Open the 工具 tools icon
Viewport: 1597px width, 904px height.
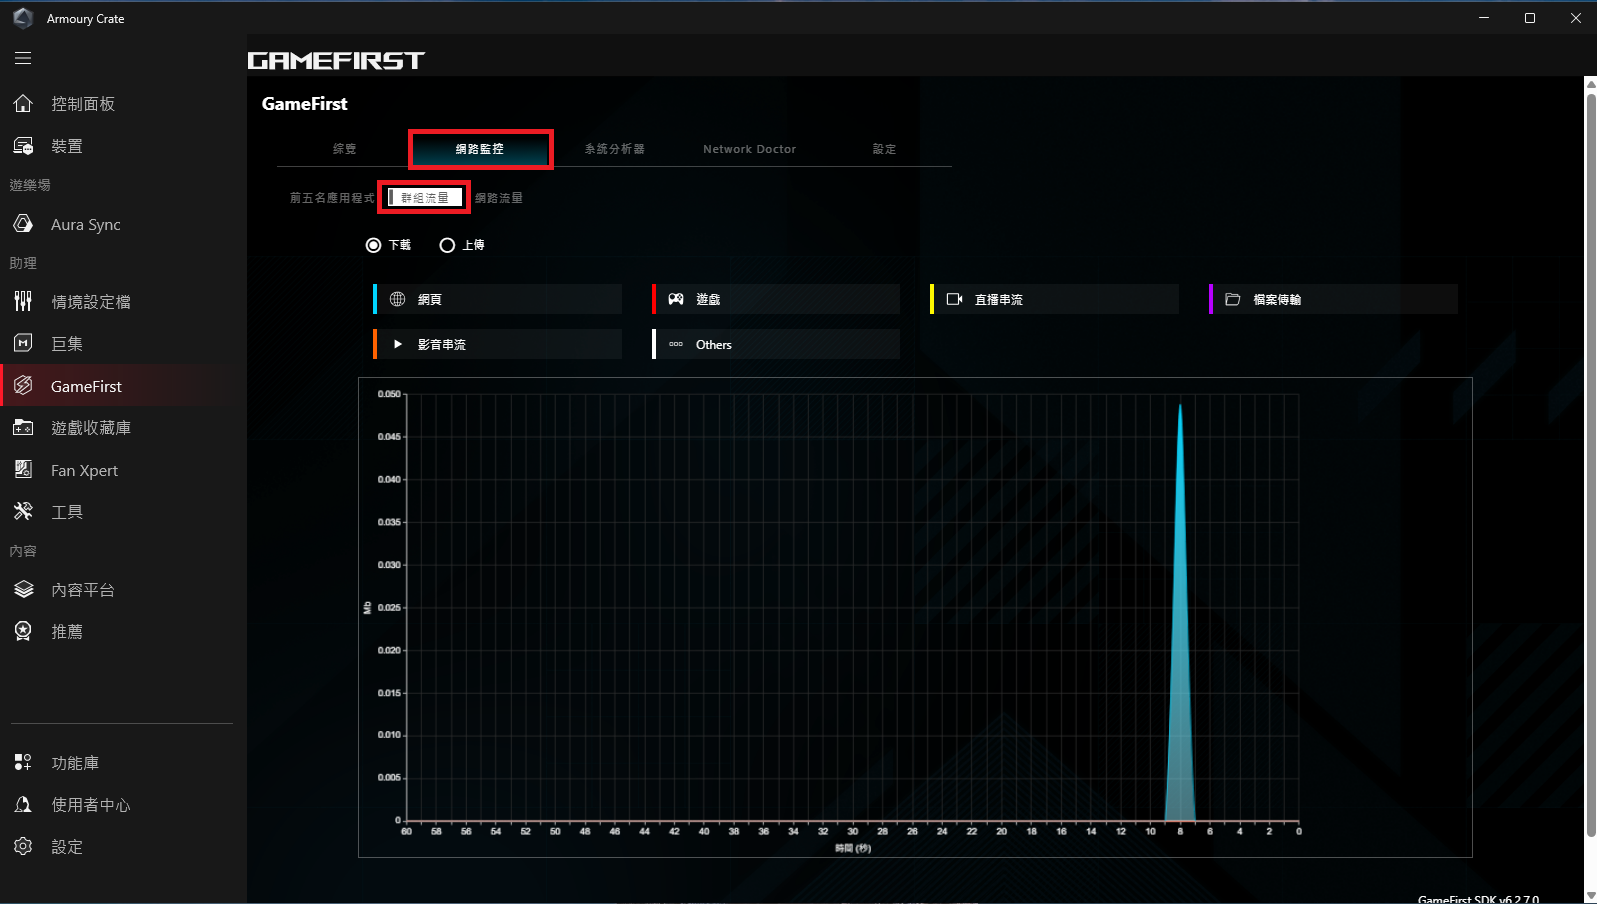point(23,512)
